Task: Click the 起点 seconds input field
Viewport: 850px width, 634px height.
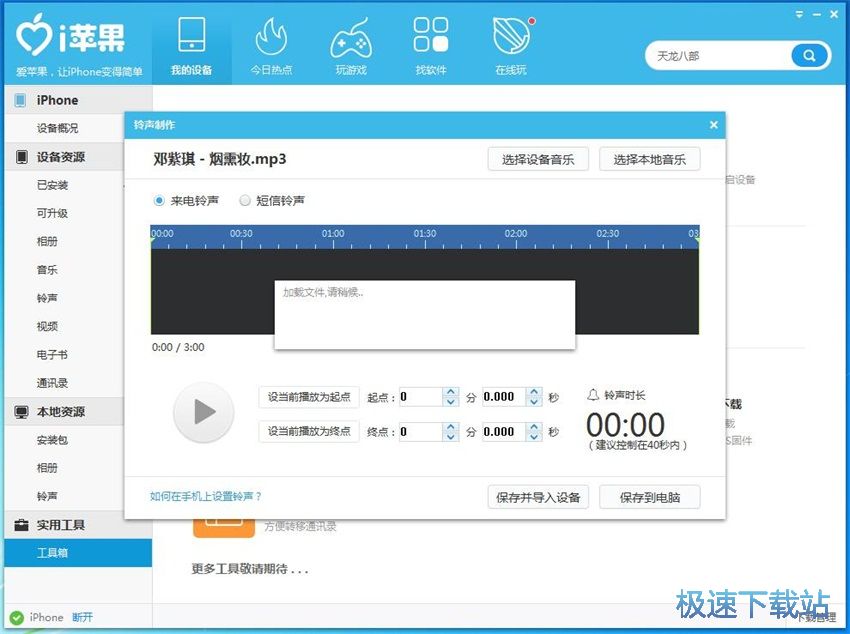Action: pos(504,397)
